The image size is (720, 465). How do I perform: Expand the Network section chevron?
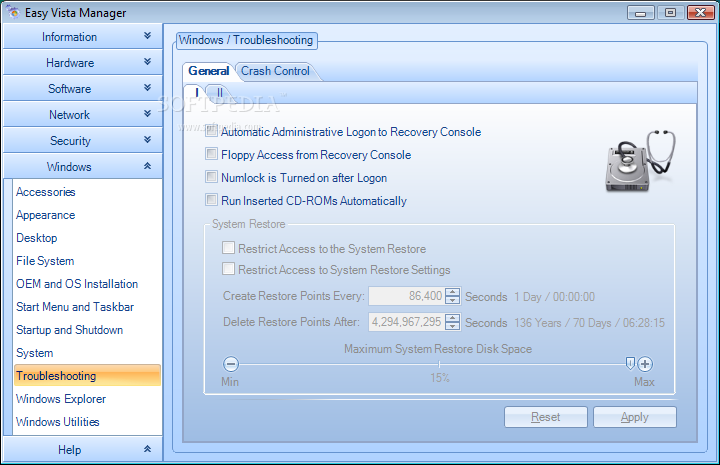point(147,113)
